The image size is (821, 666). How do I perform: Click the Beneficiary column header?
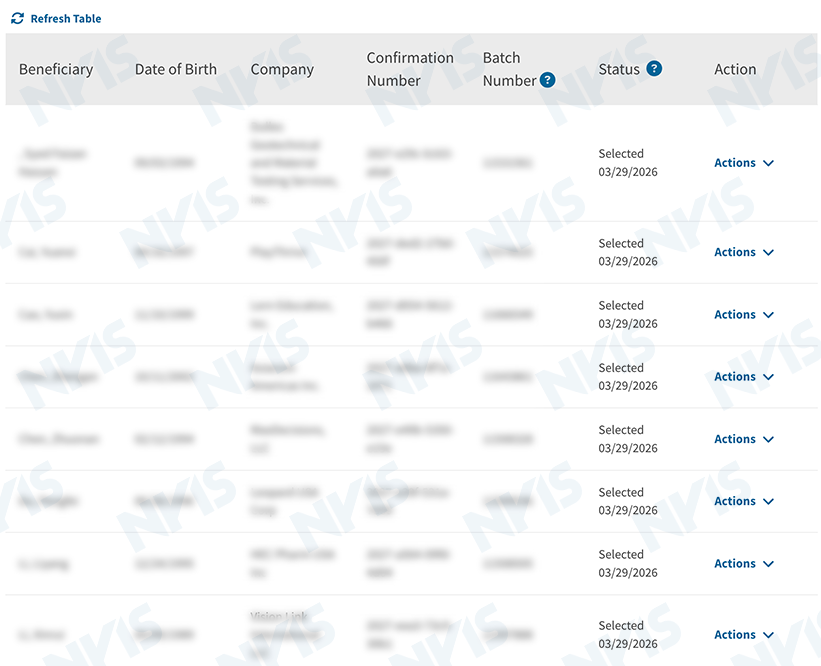tap(56, 70)
